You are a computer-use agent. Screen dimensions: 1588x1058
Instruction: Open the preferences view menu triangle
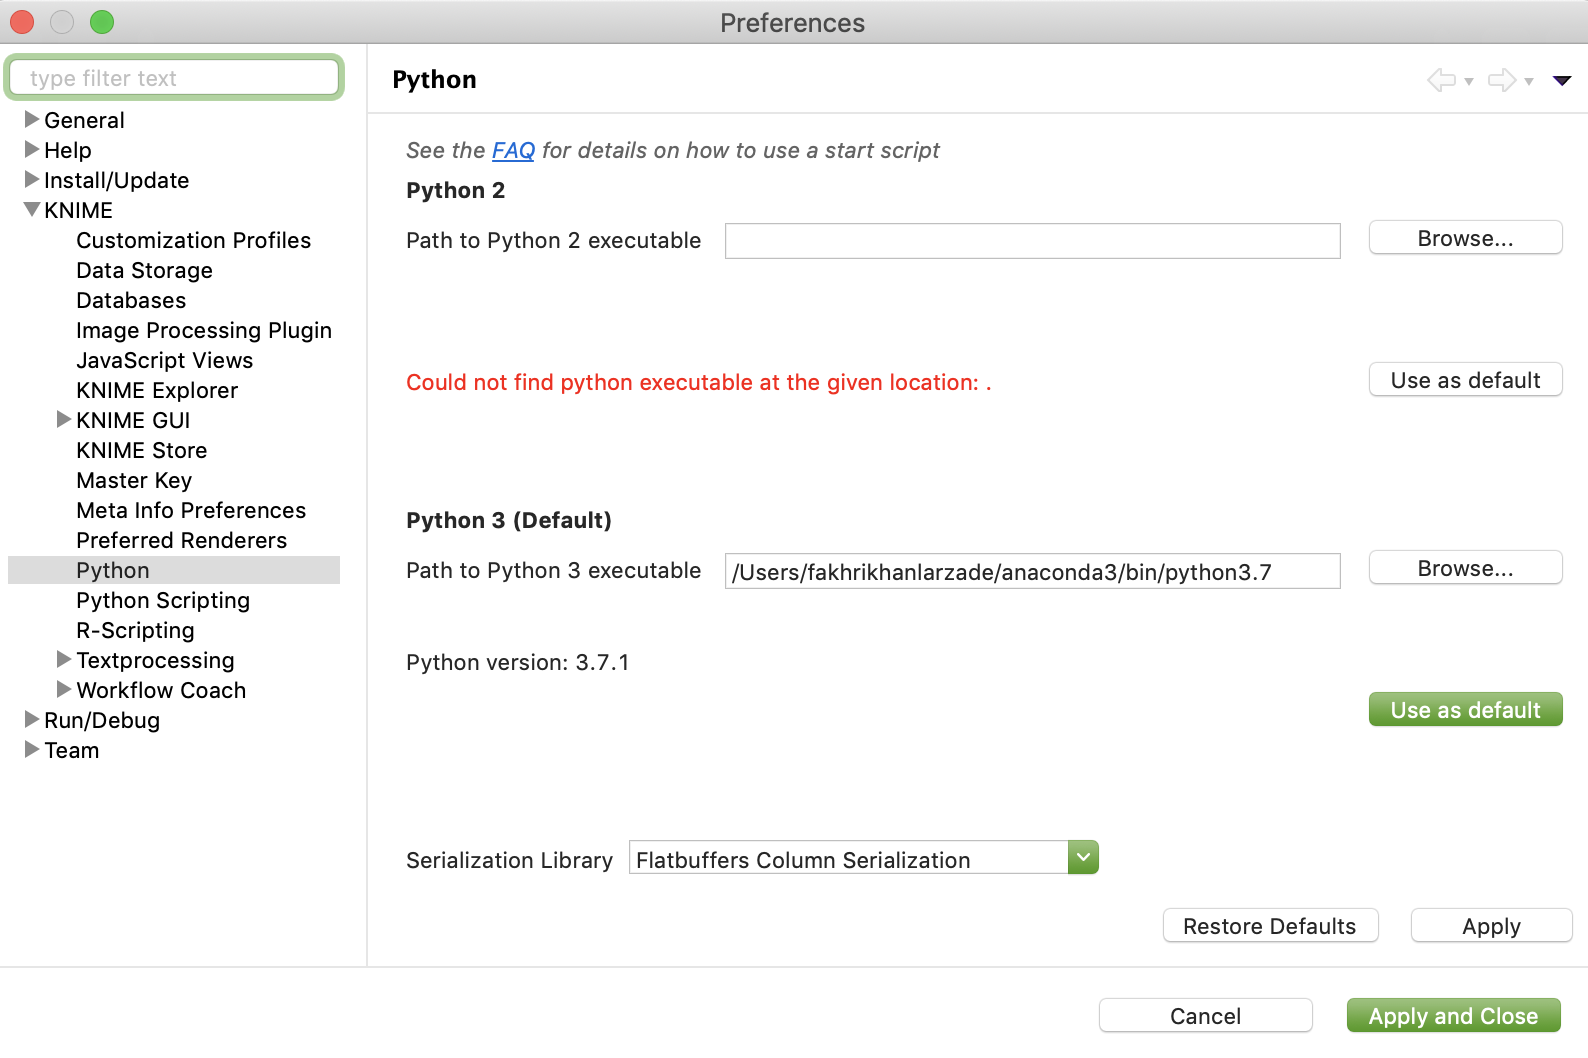click(1561, 80)
